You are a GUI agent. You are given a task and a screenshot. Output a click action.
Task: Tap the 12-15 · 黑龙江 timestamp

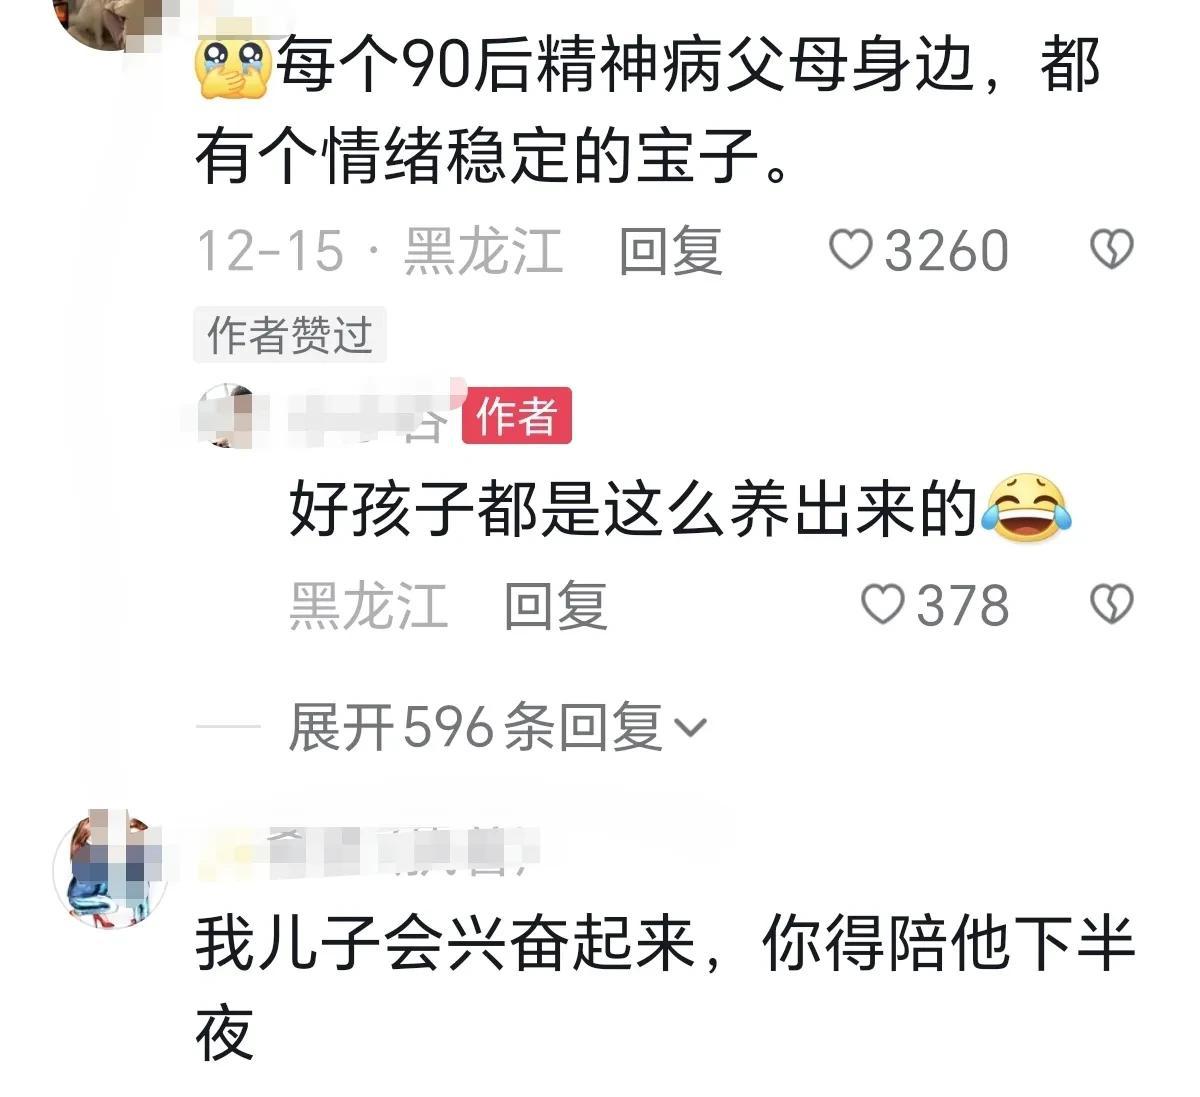[379, 250]
